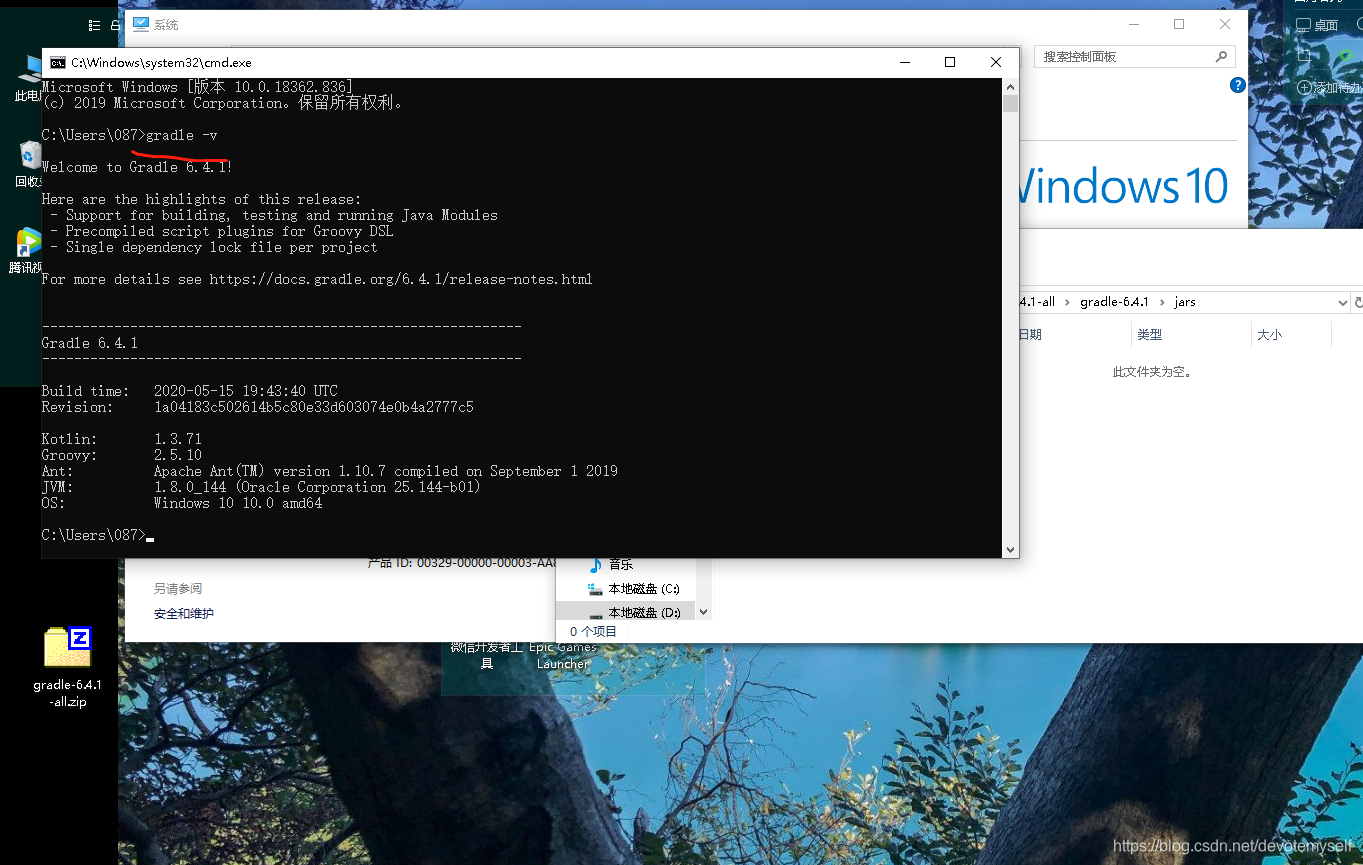
Task: Click the chevron after 4.1-all in breadcrumb
Action: tap(1067, 302)
